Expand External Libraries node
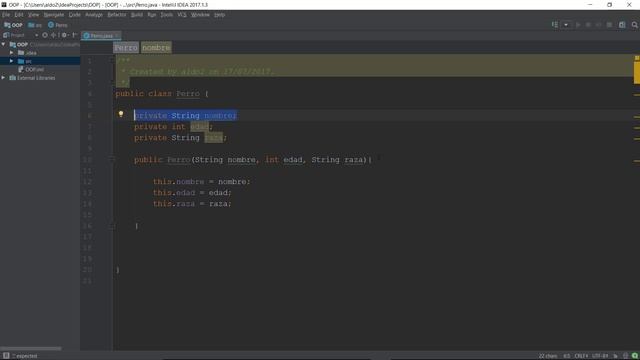Viewport: 640px width, 360px height. 4,78
